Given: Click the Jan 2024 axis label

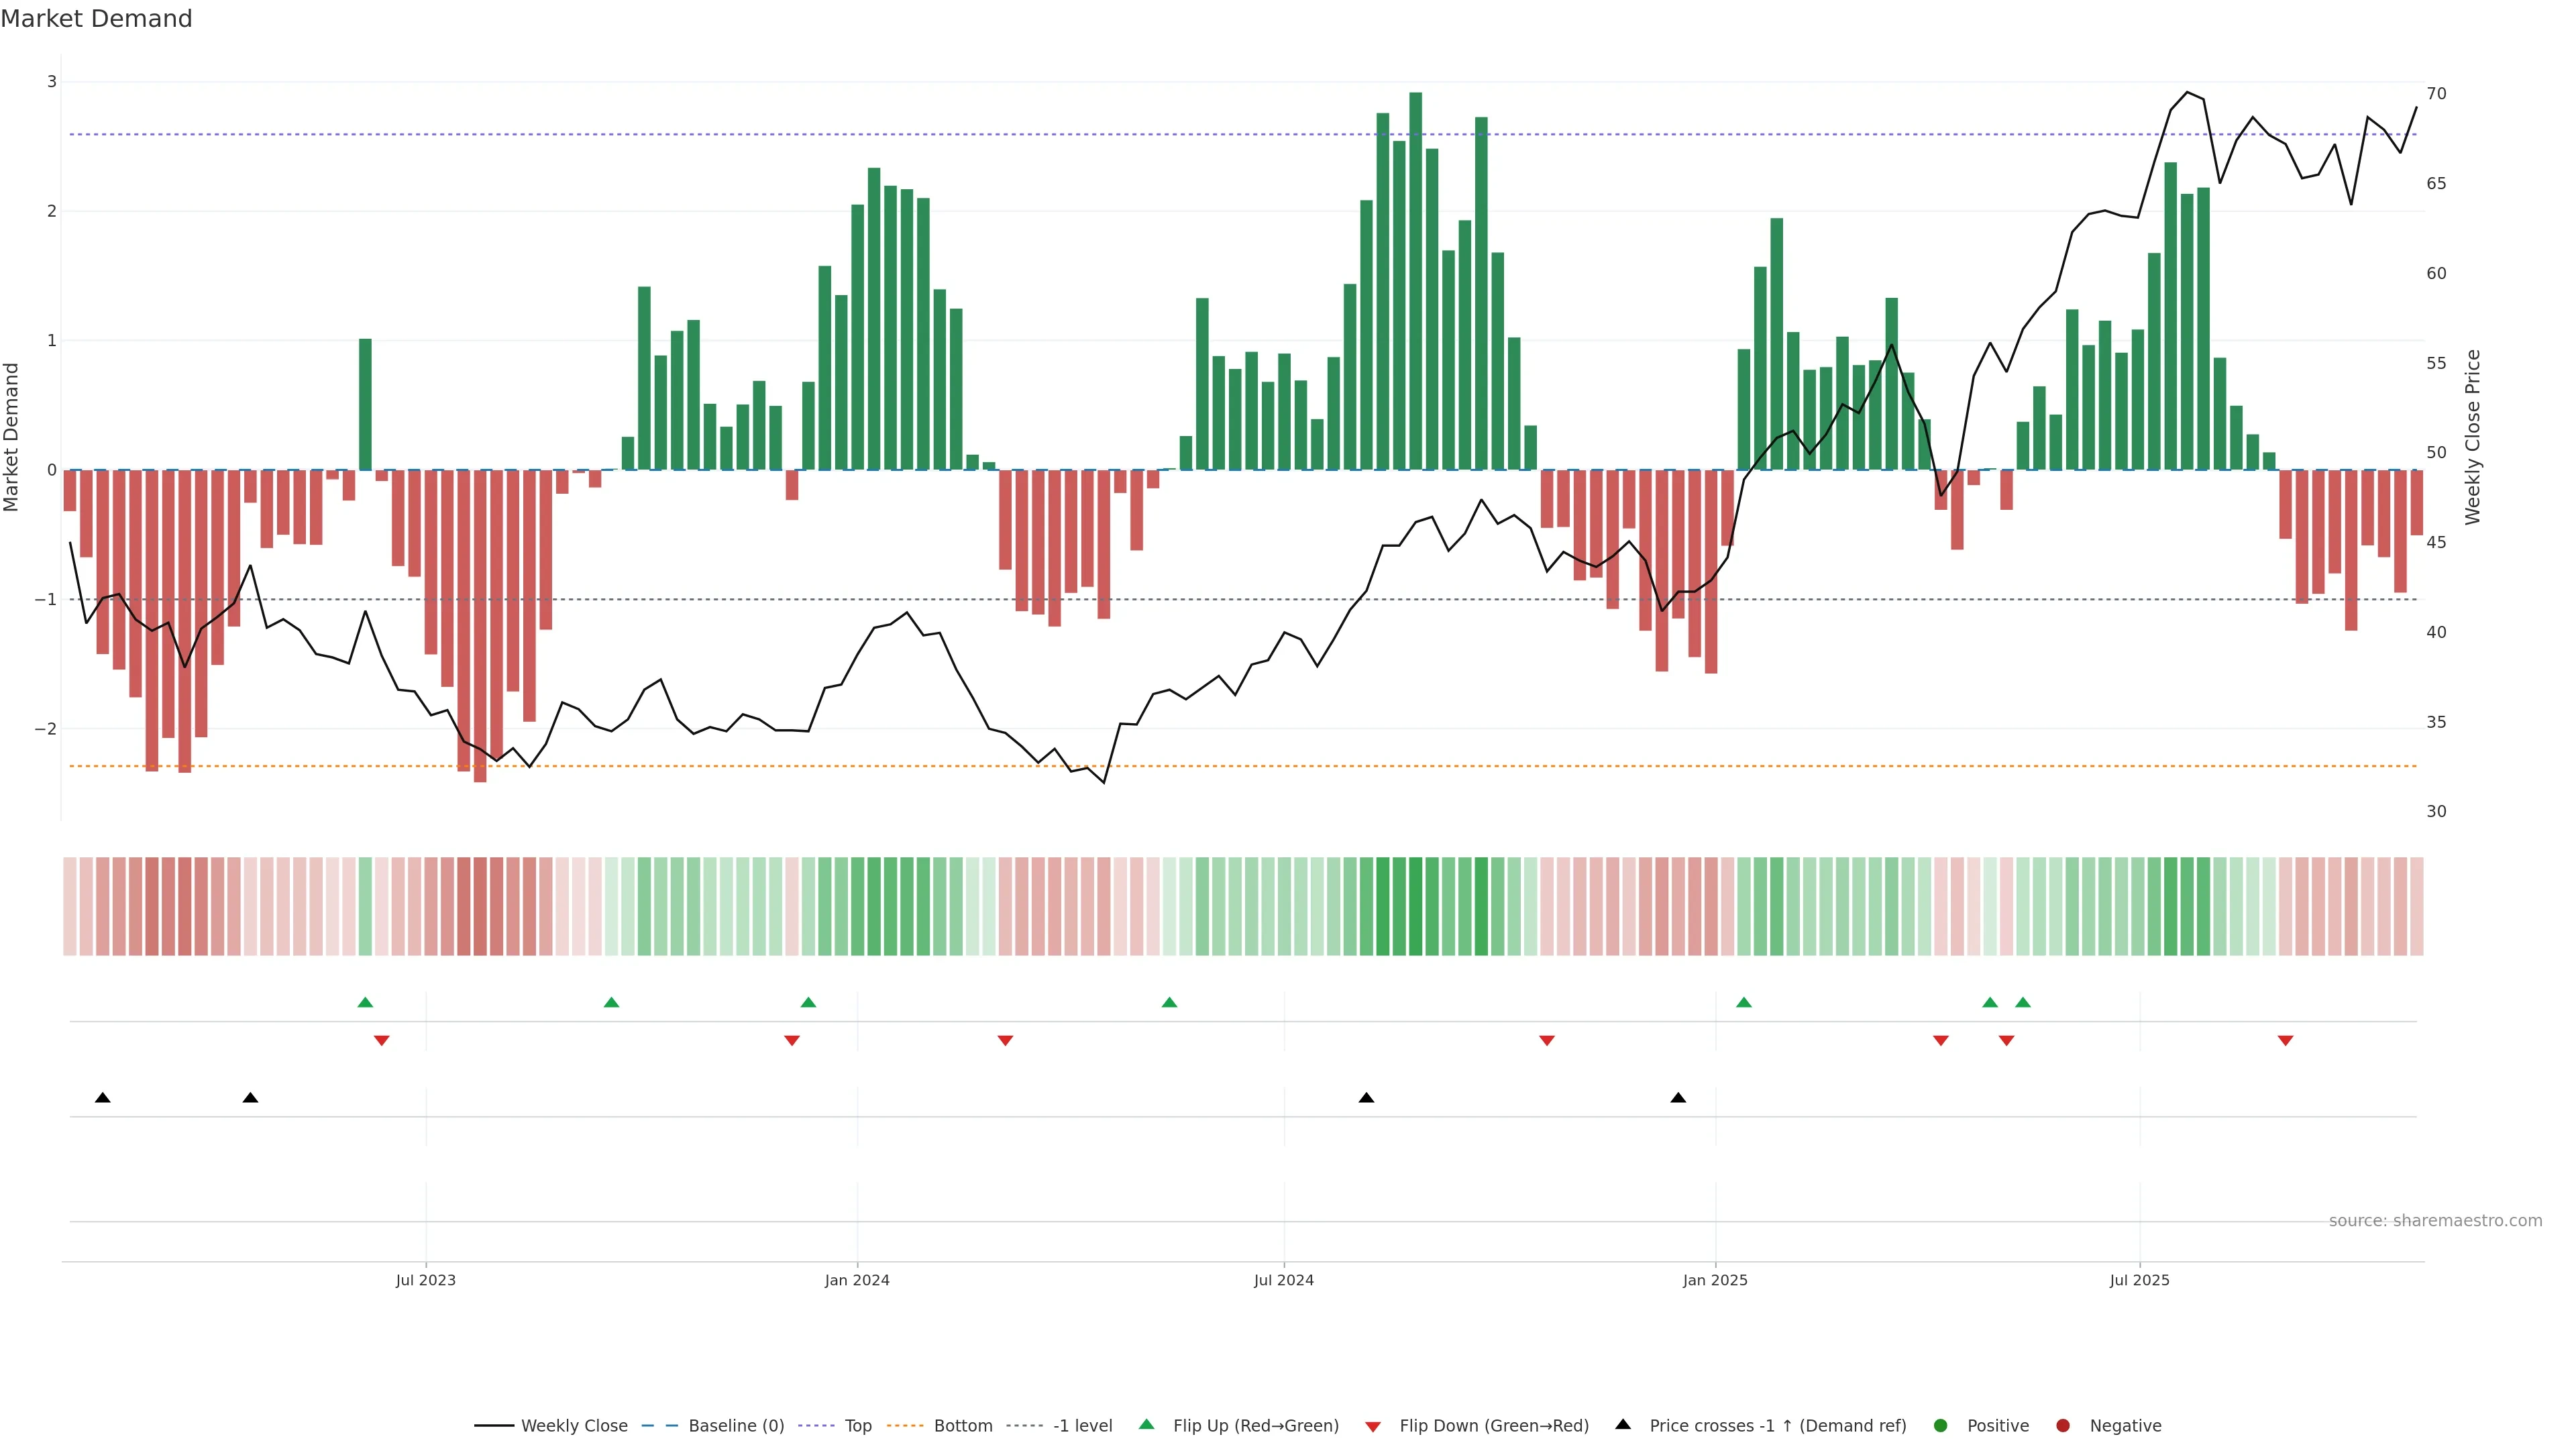Looking at the screenshot, I should click(x=857, y=1280).
